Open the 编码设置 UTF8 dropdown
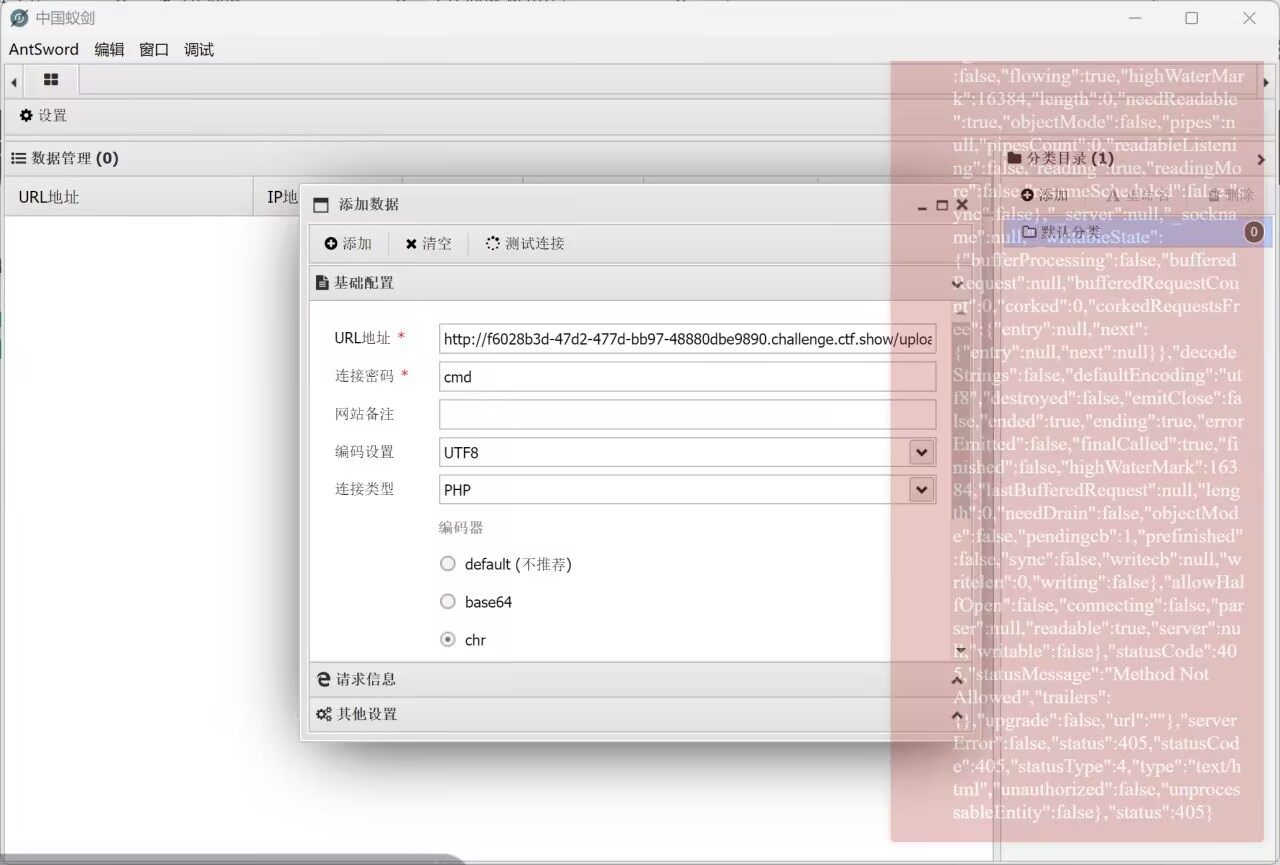The width and height of the screenshot is (1280, 865). pyautogui.click(x=921, y=453)
